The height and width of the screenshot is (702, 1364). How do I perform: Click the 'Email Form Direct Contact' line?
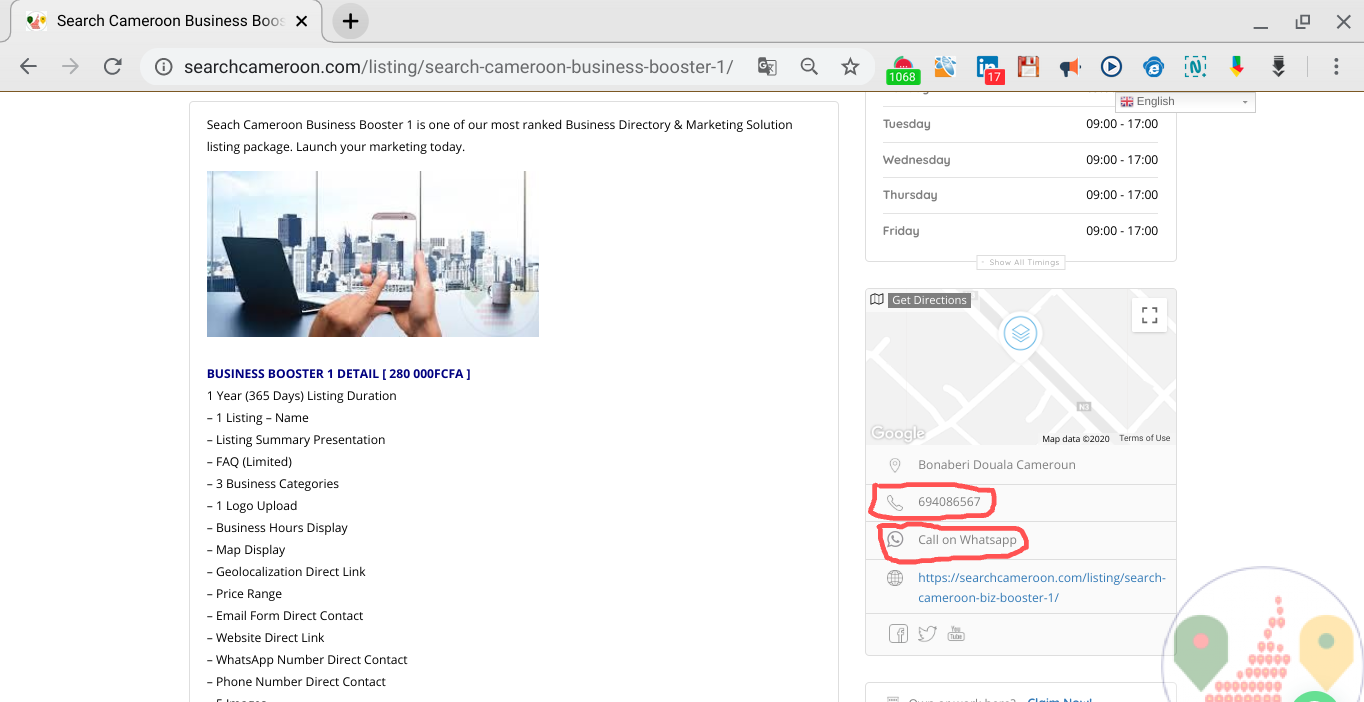(285, 616)
